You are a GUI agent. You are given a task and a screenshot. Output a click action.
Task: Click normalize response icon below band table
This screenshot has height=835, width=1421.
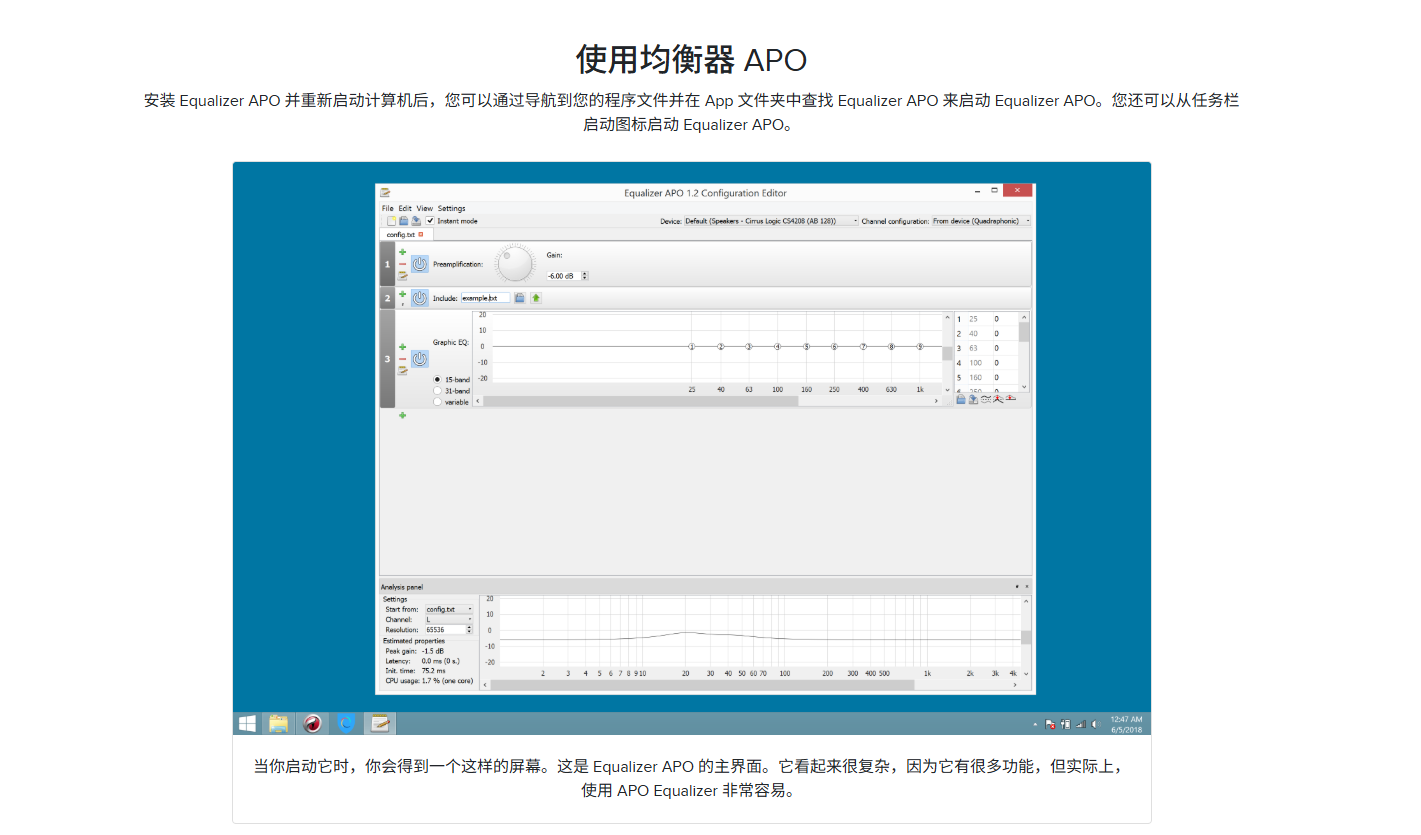pyautogui.click(x=997, y=399)
